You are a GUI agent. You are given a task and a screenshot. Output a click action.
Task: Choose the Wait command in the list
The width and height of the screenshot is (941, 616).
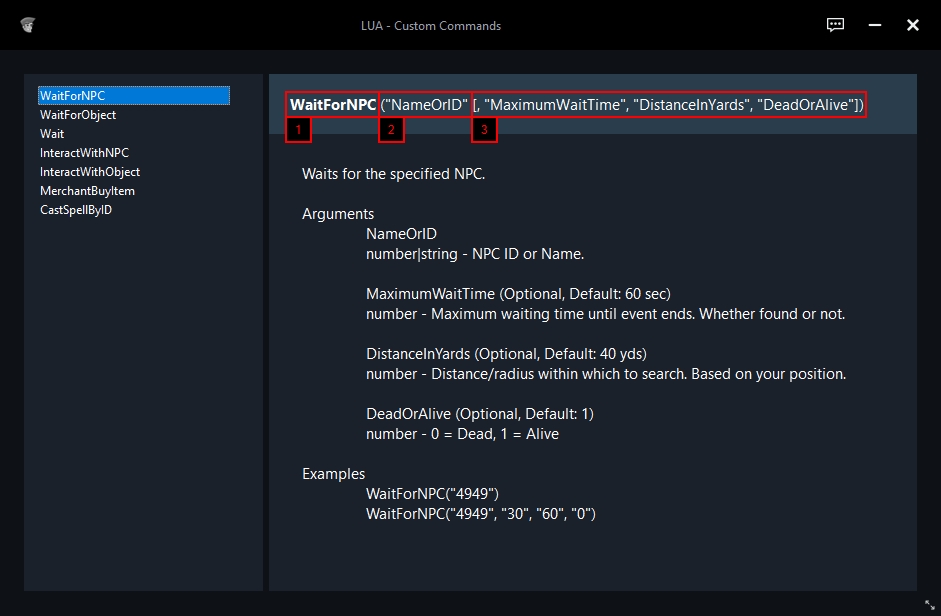click(52, 134)
